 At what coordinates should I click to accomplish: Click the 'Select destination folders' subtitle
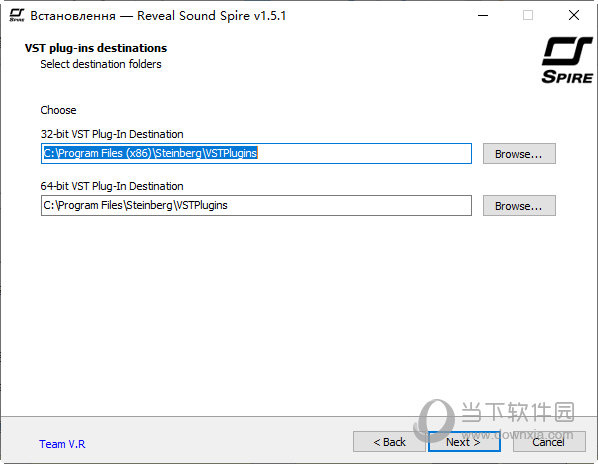tap(101, 64)
